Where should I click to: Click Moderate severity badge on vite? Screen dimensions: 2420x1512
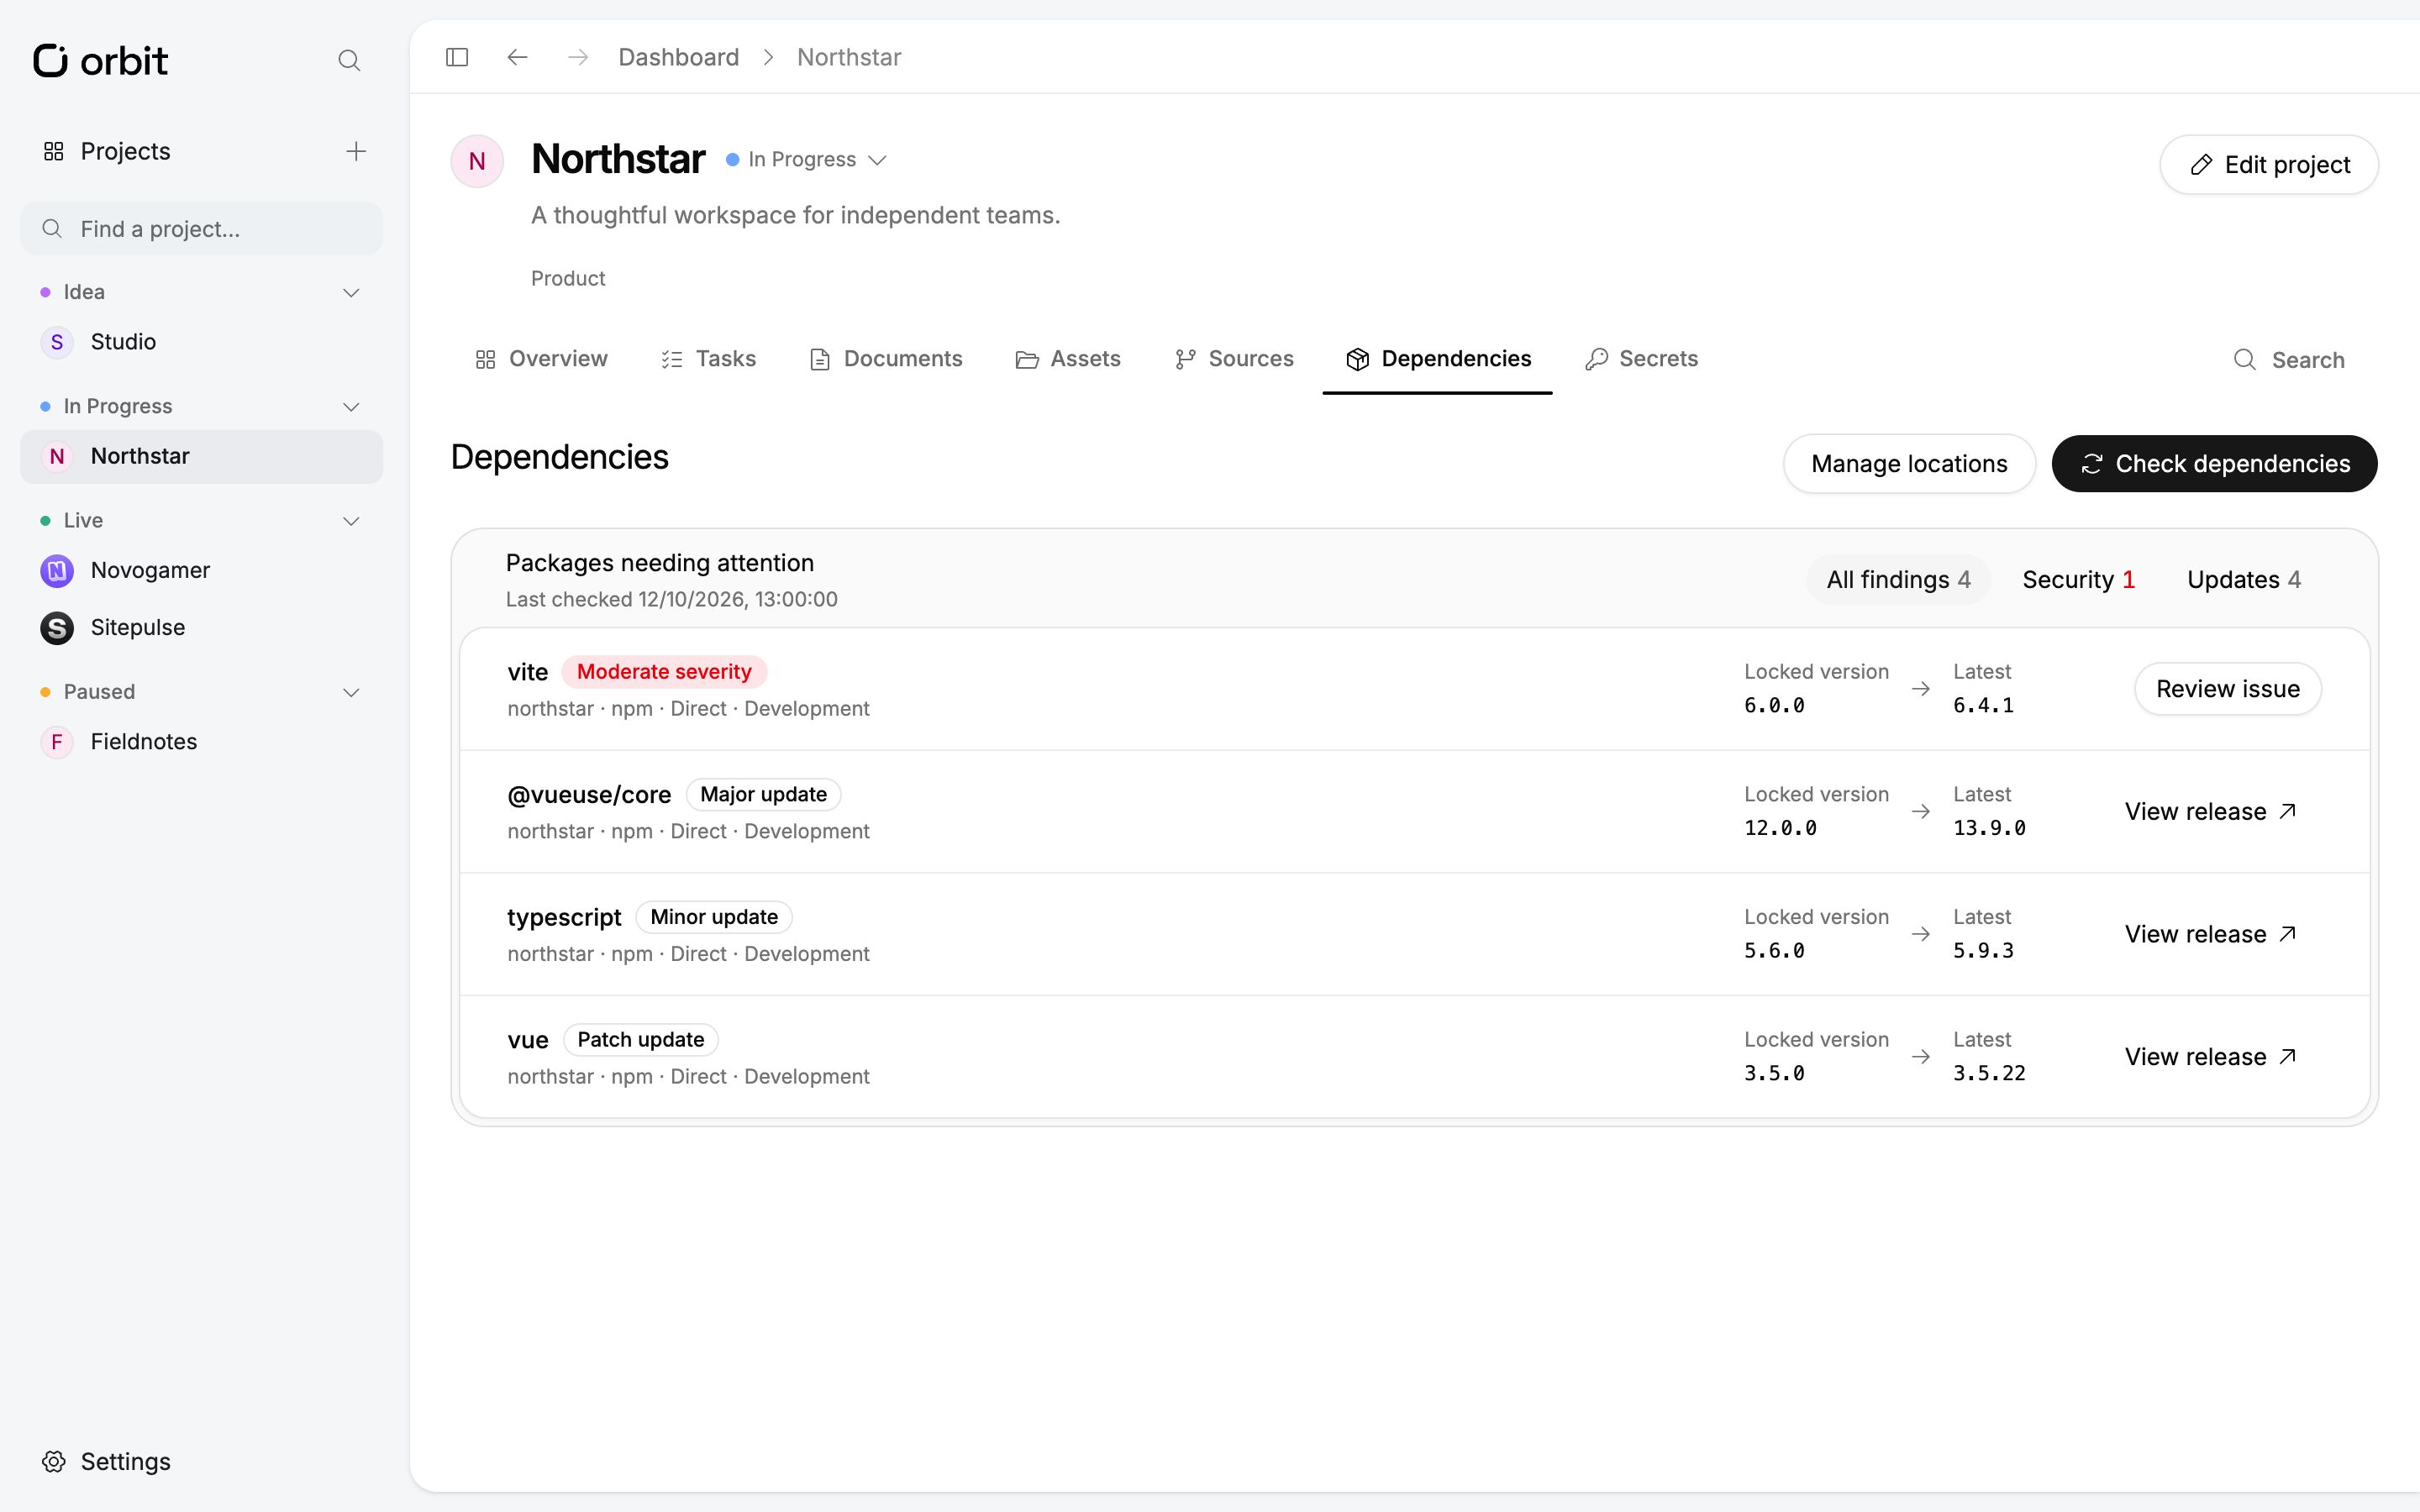[x=664, y=672]
